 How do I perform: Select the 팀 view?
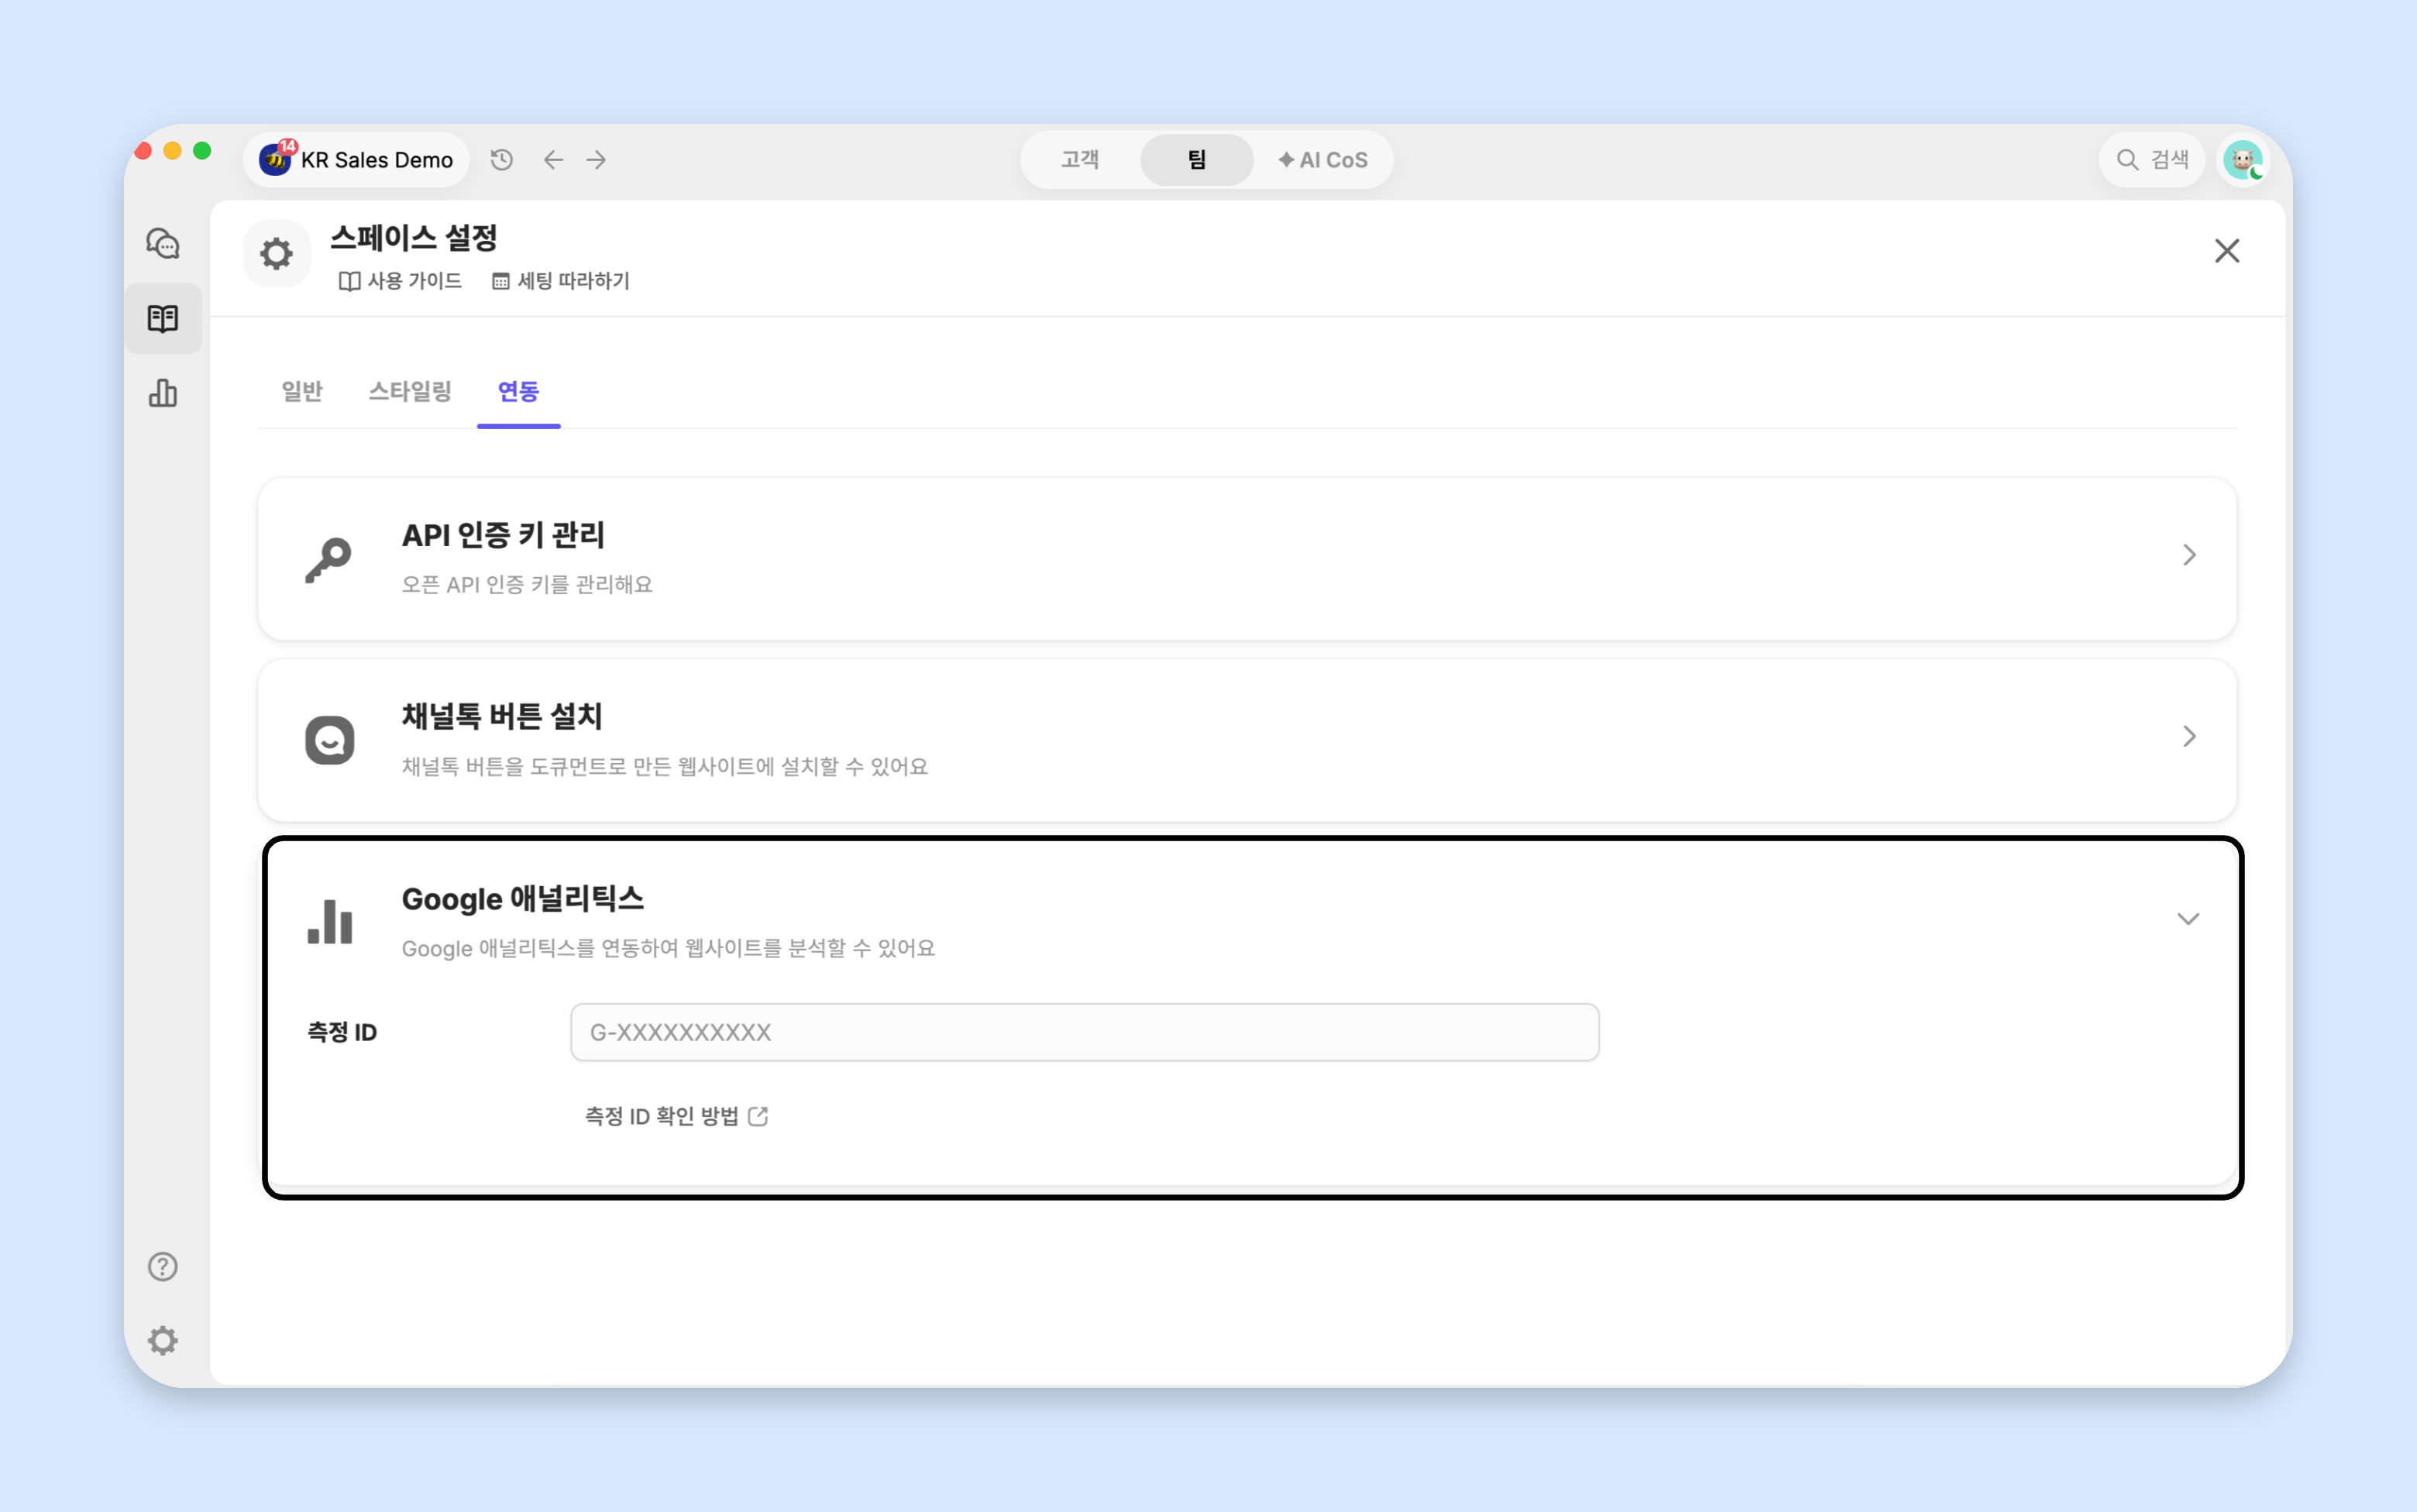[1196, 160]
